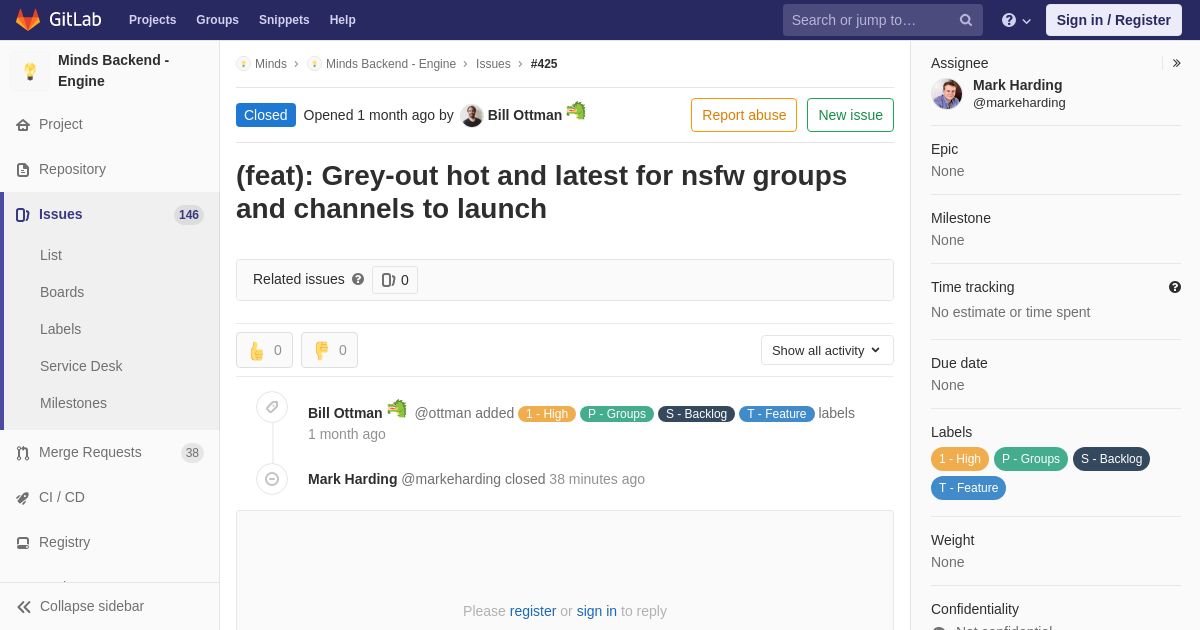Click Bill Ottman's avatar in the header

pyautogui.click(x=472, y=115)
